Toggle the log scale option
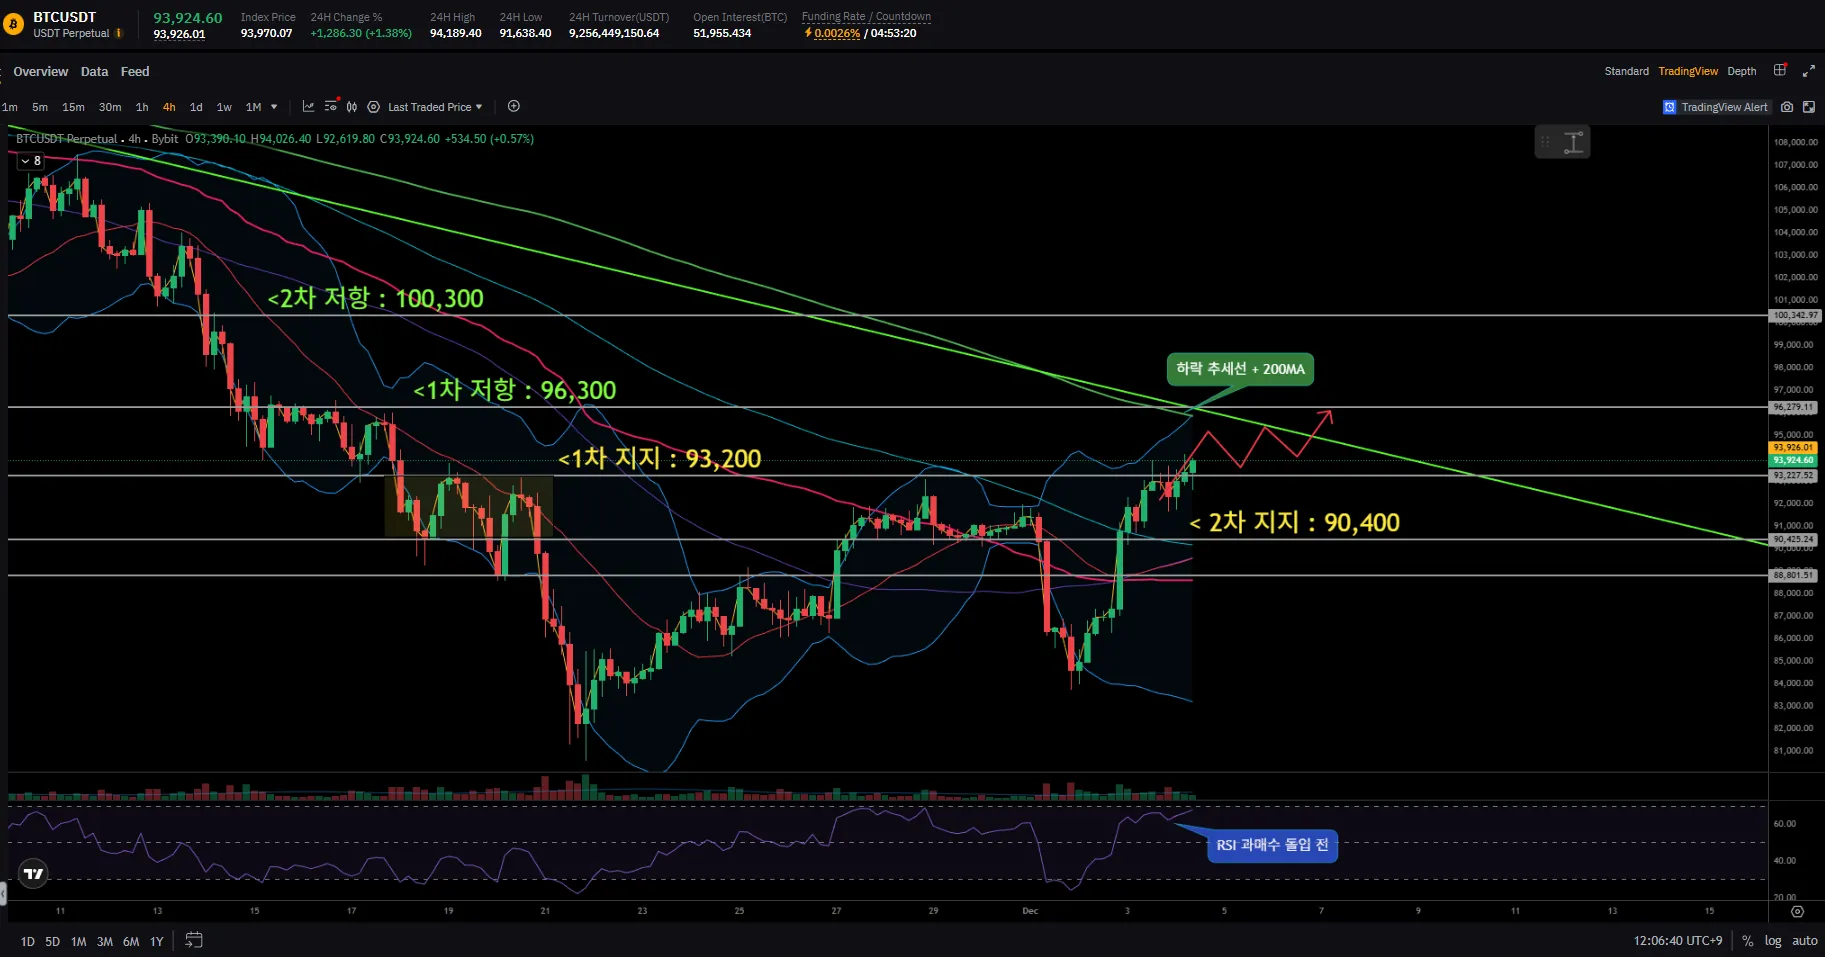 click(x=1773, y=941)
